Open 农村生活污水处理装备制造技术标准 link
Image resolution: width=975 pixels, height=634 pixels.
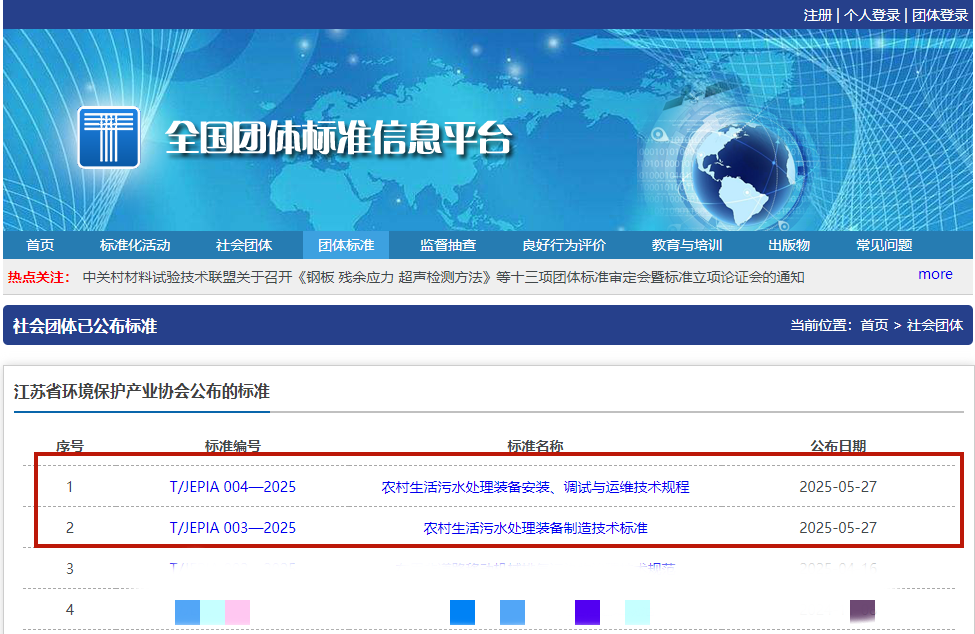(535, 527)
